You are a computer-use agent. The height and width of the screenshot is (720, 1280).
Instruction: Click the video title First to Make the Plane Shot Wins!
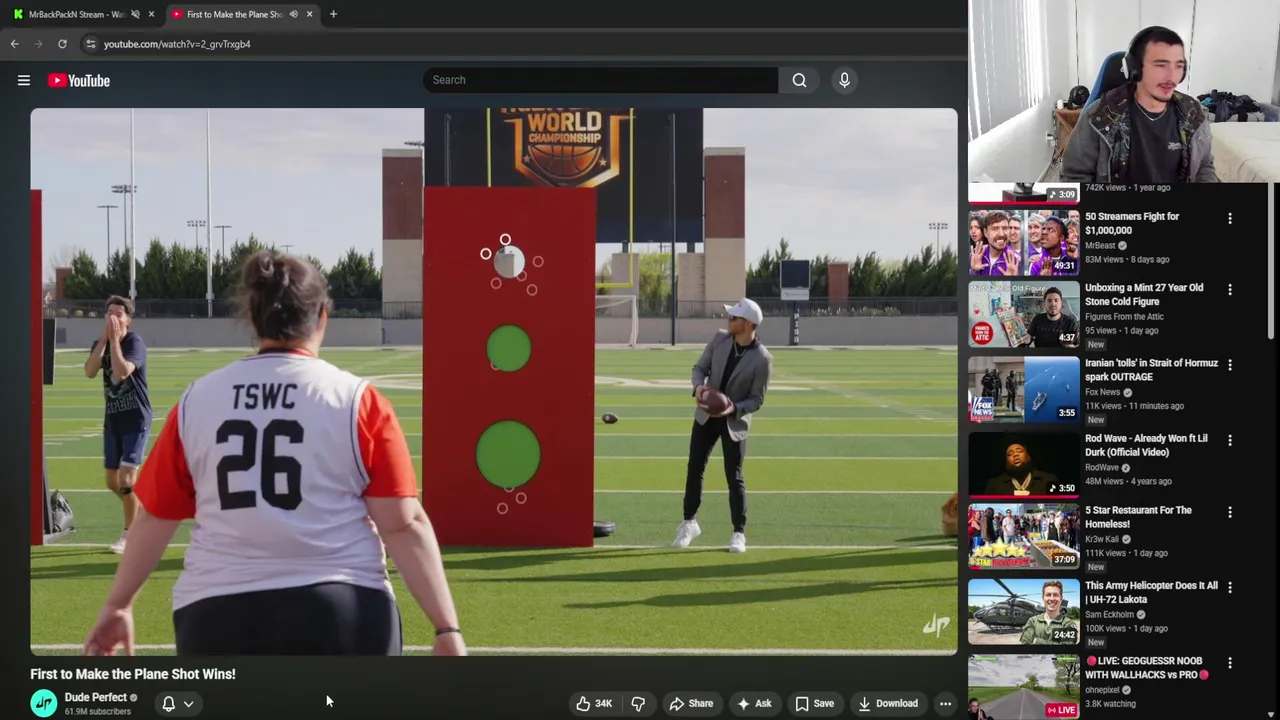(133, 674)
